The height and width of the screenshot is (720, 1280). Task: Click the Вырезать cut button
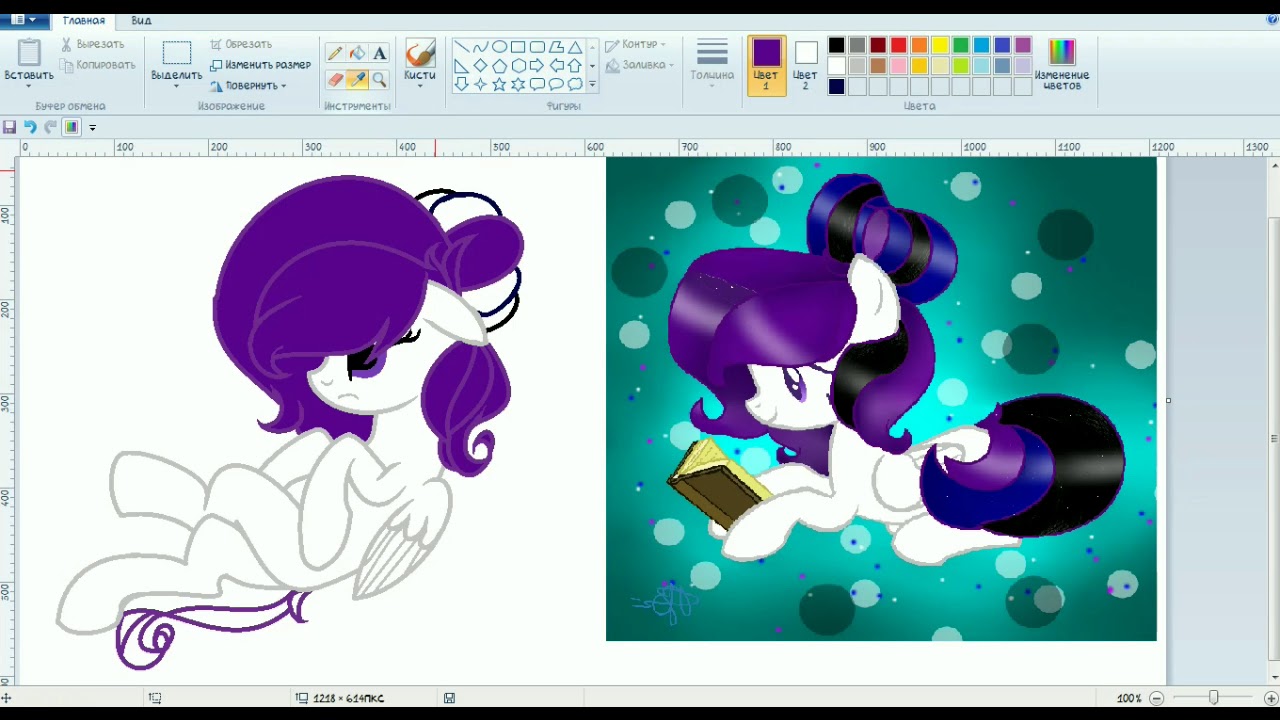[92, 44]
